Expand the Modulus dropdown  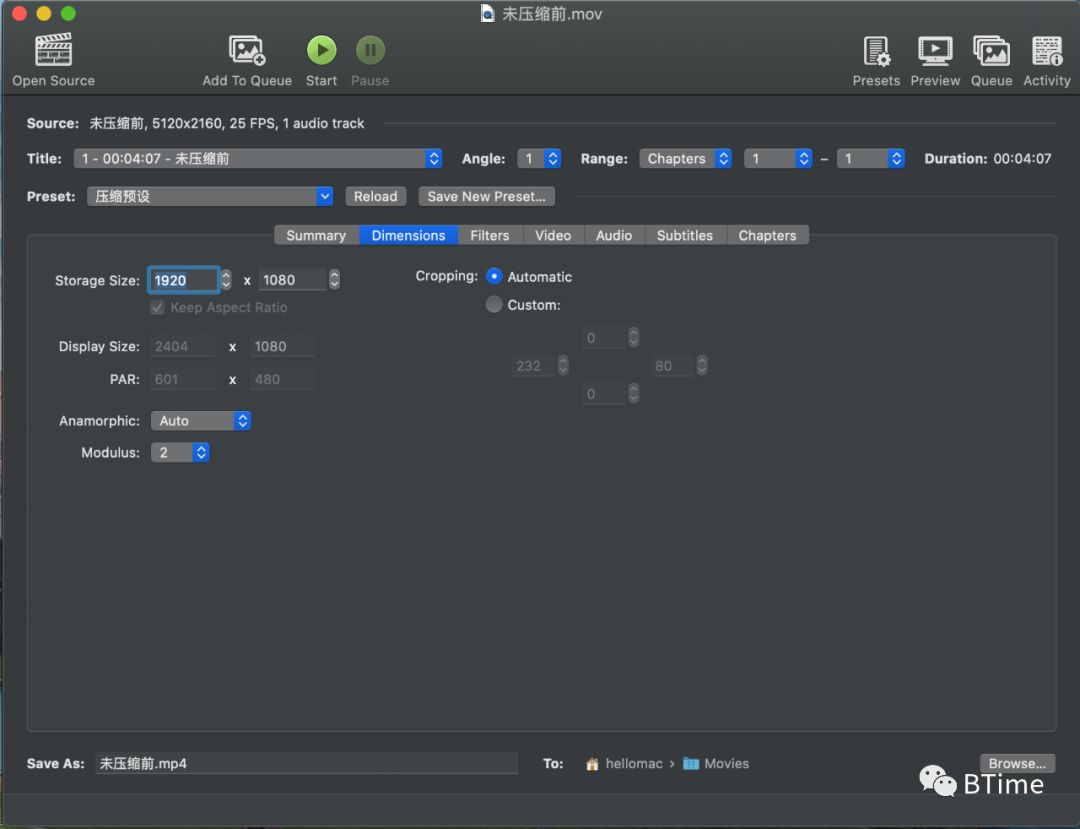click(x=180, y=453)
